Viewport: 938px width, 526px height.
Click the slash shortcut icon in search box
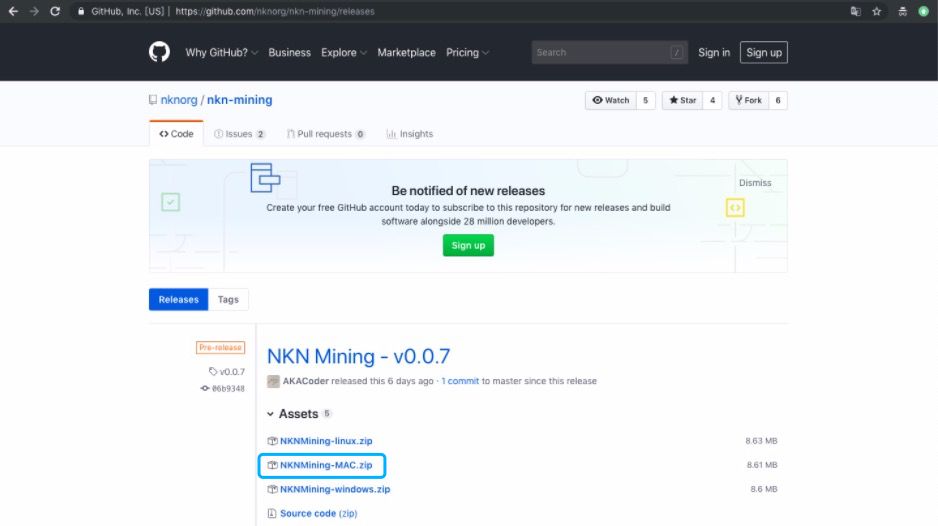(677, 53)
